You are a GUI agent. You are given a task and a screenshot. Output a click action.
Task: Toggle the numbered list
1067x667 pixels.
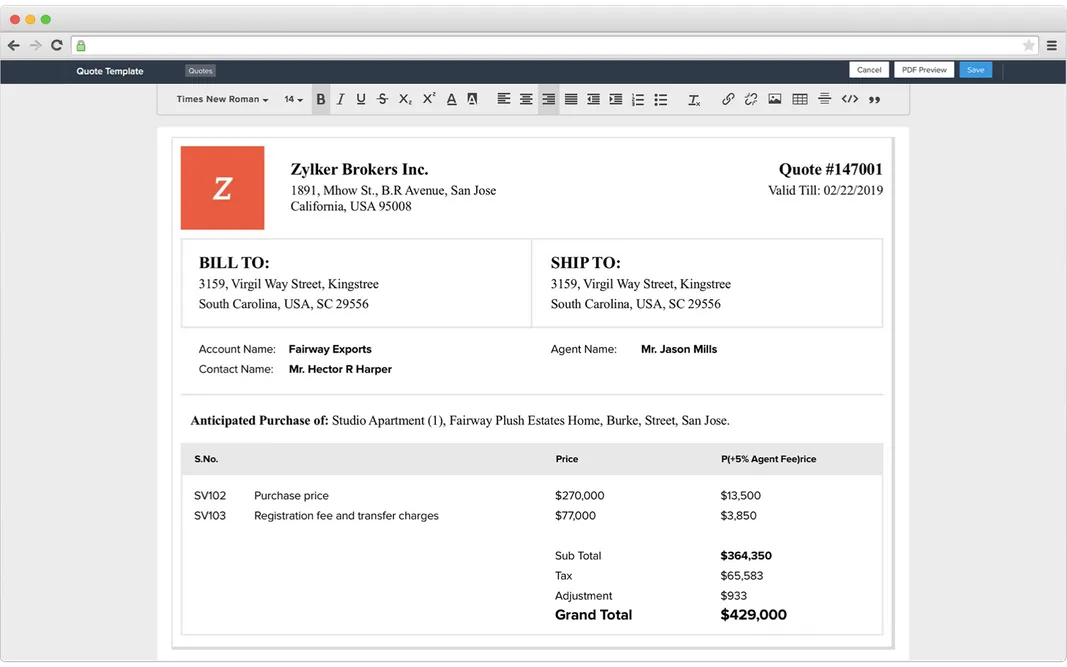(x=638, y=99)
